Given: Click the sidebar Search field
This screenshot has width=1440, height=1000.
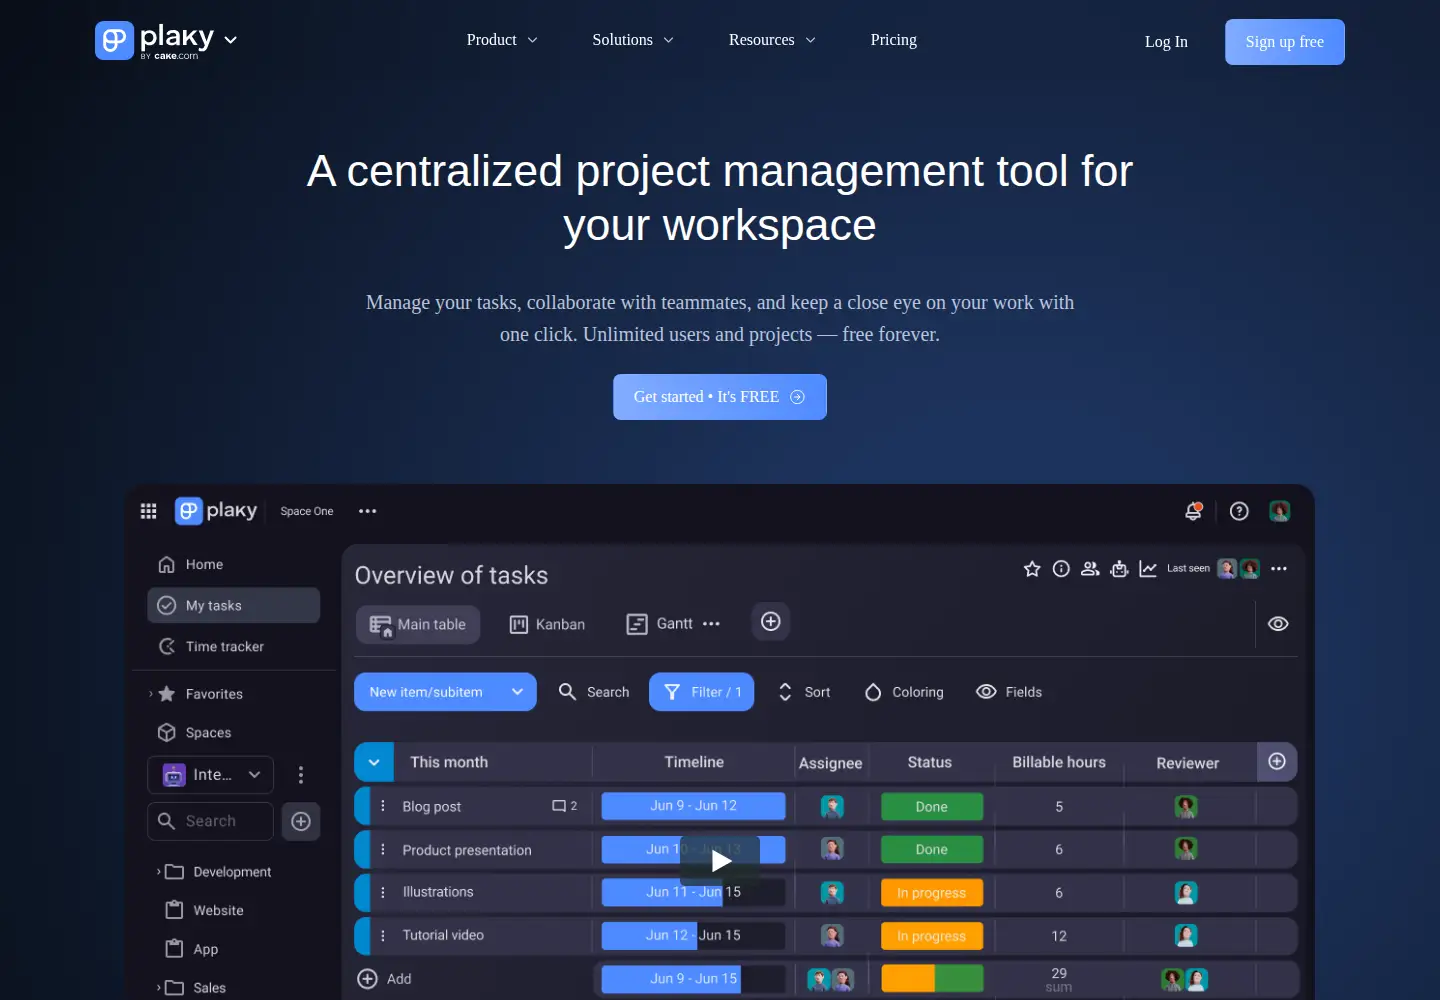Looking at the screenshot, I should 210,822.
